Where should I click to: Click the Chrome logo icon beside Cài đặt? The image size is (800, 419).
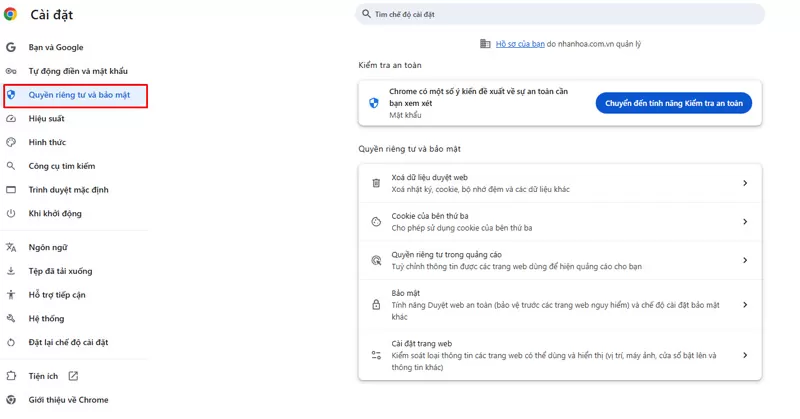click(11, 14)
